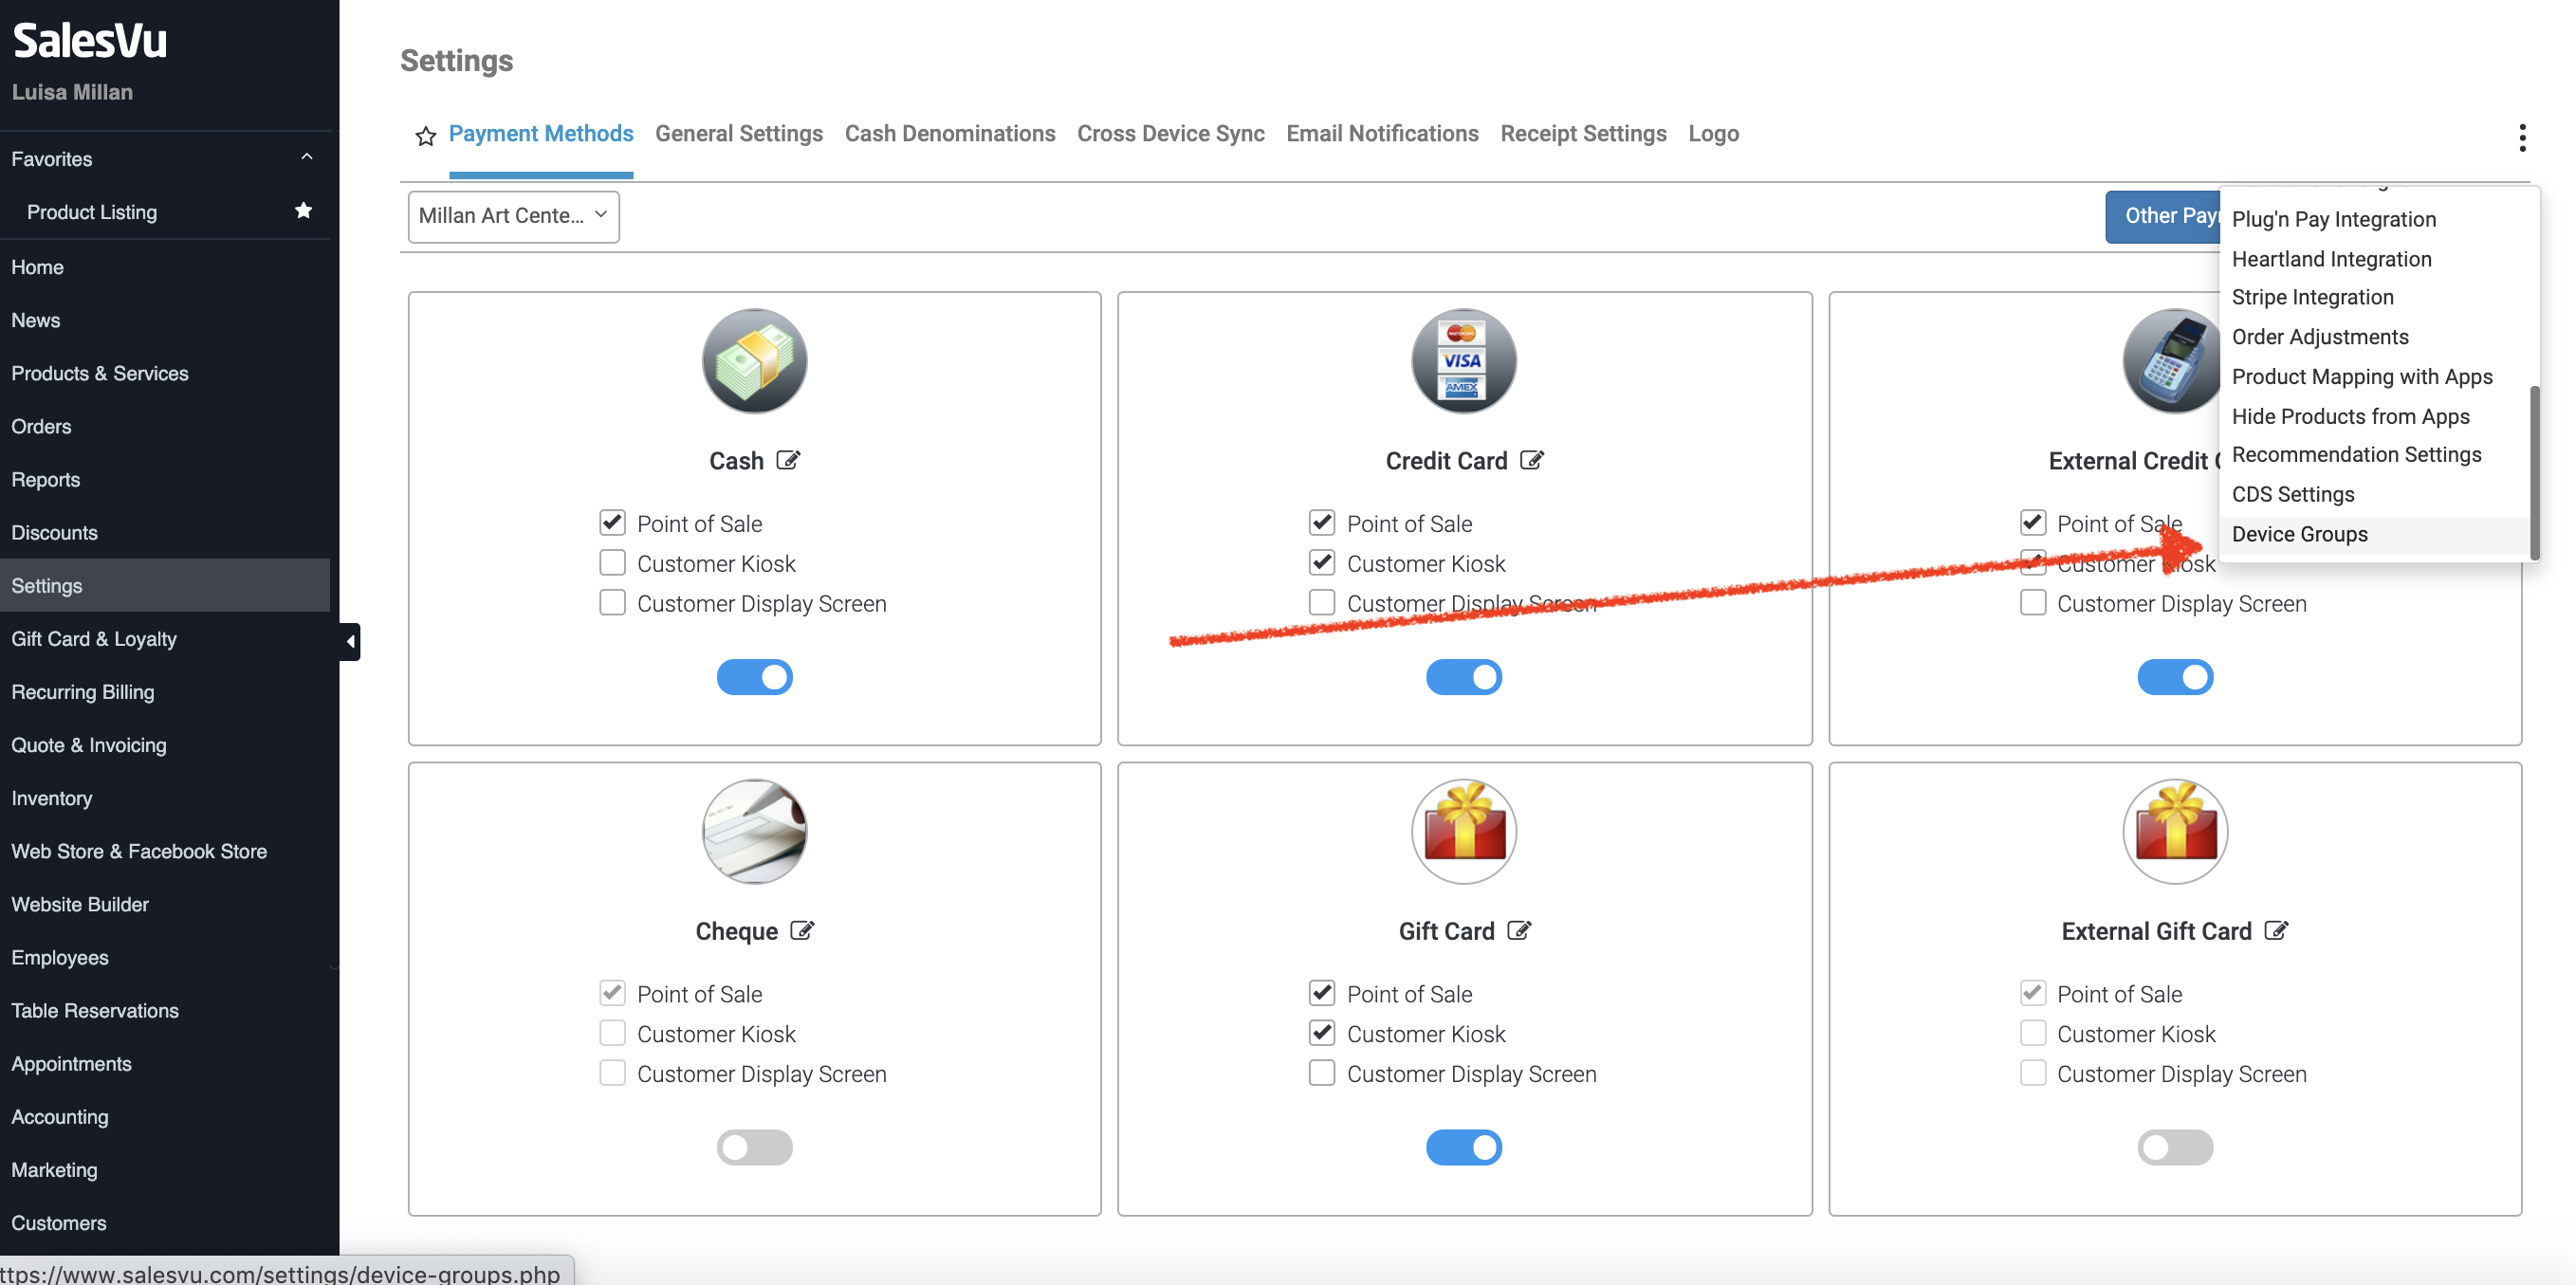
Task: Click the Other Payment button
Action: [x=2162, y=216]
